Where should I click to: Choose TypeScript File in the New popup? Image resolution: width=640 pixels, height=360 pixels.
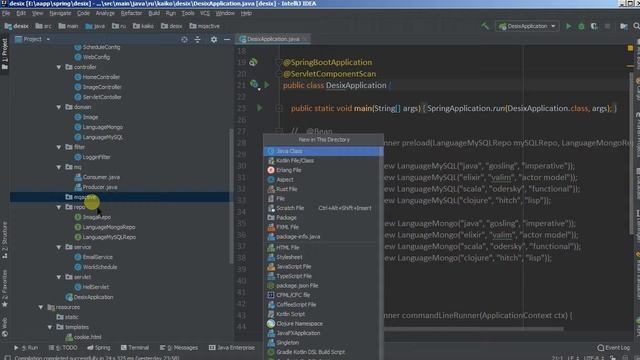322,276
